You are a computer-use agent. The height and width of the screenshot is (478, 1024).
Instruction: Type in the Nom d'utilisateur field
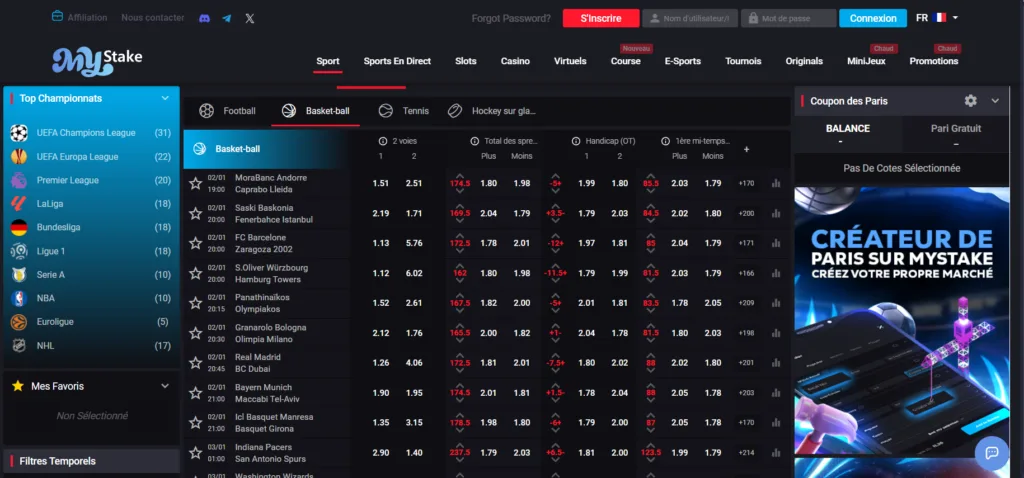click(690, 18)
